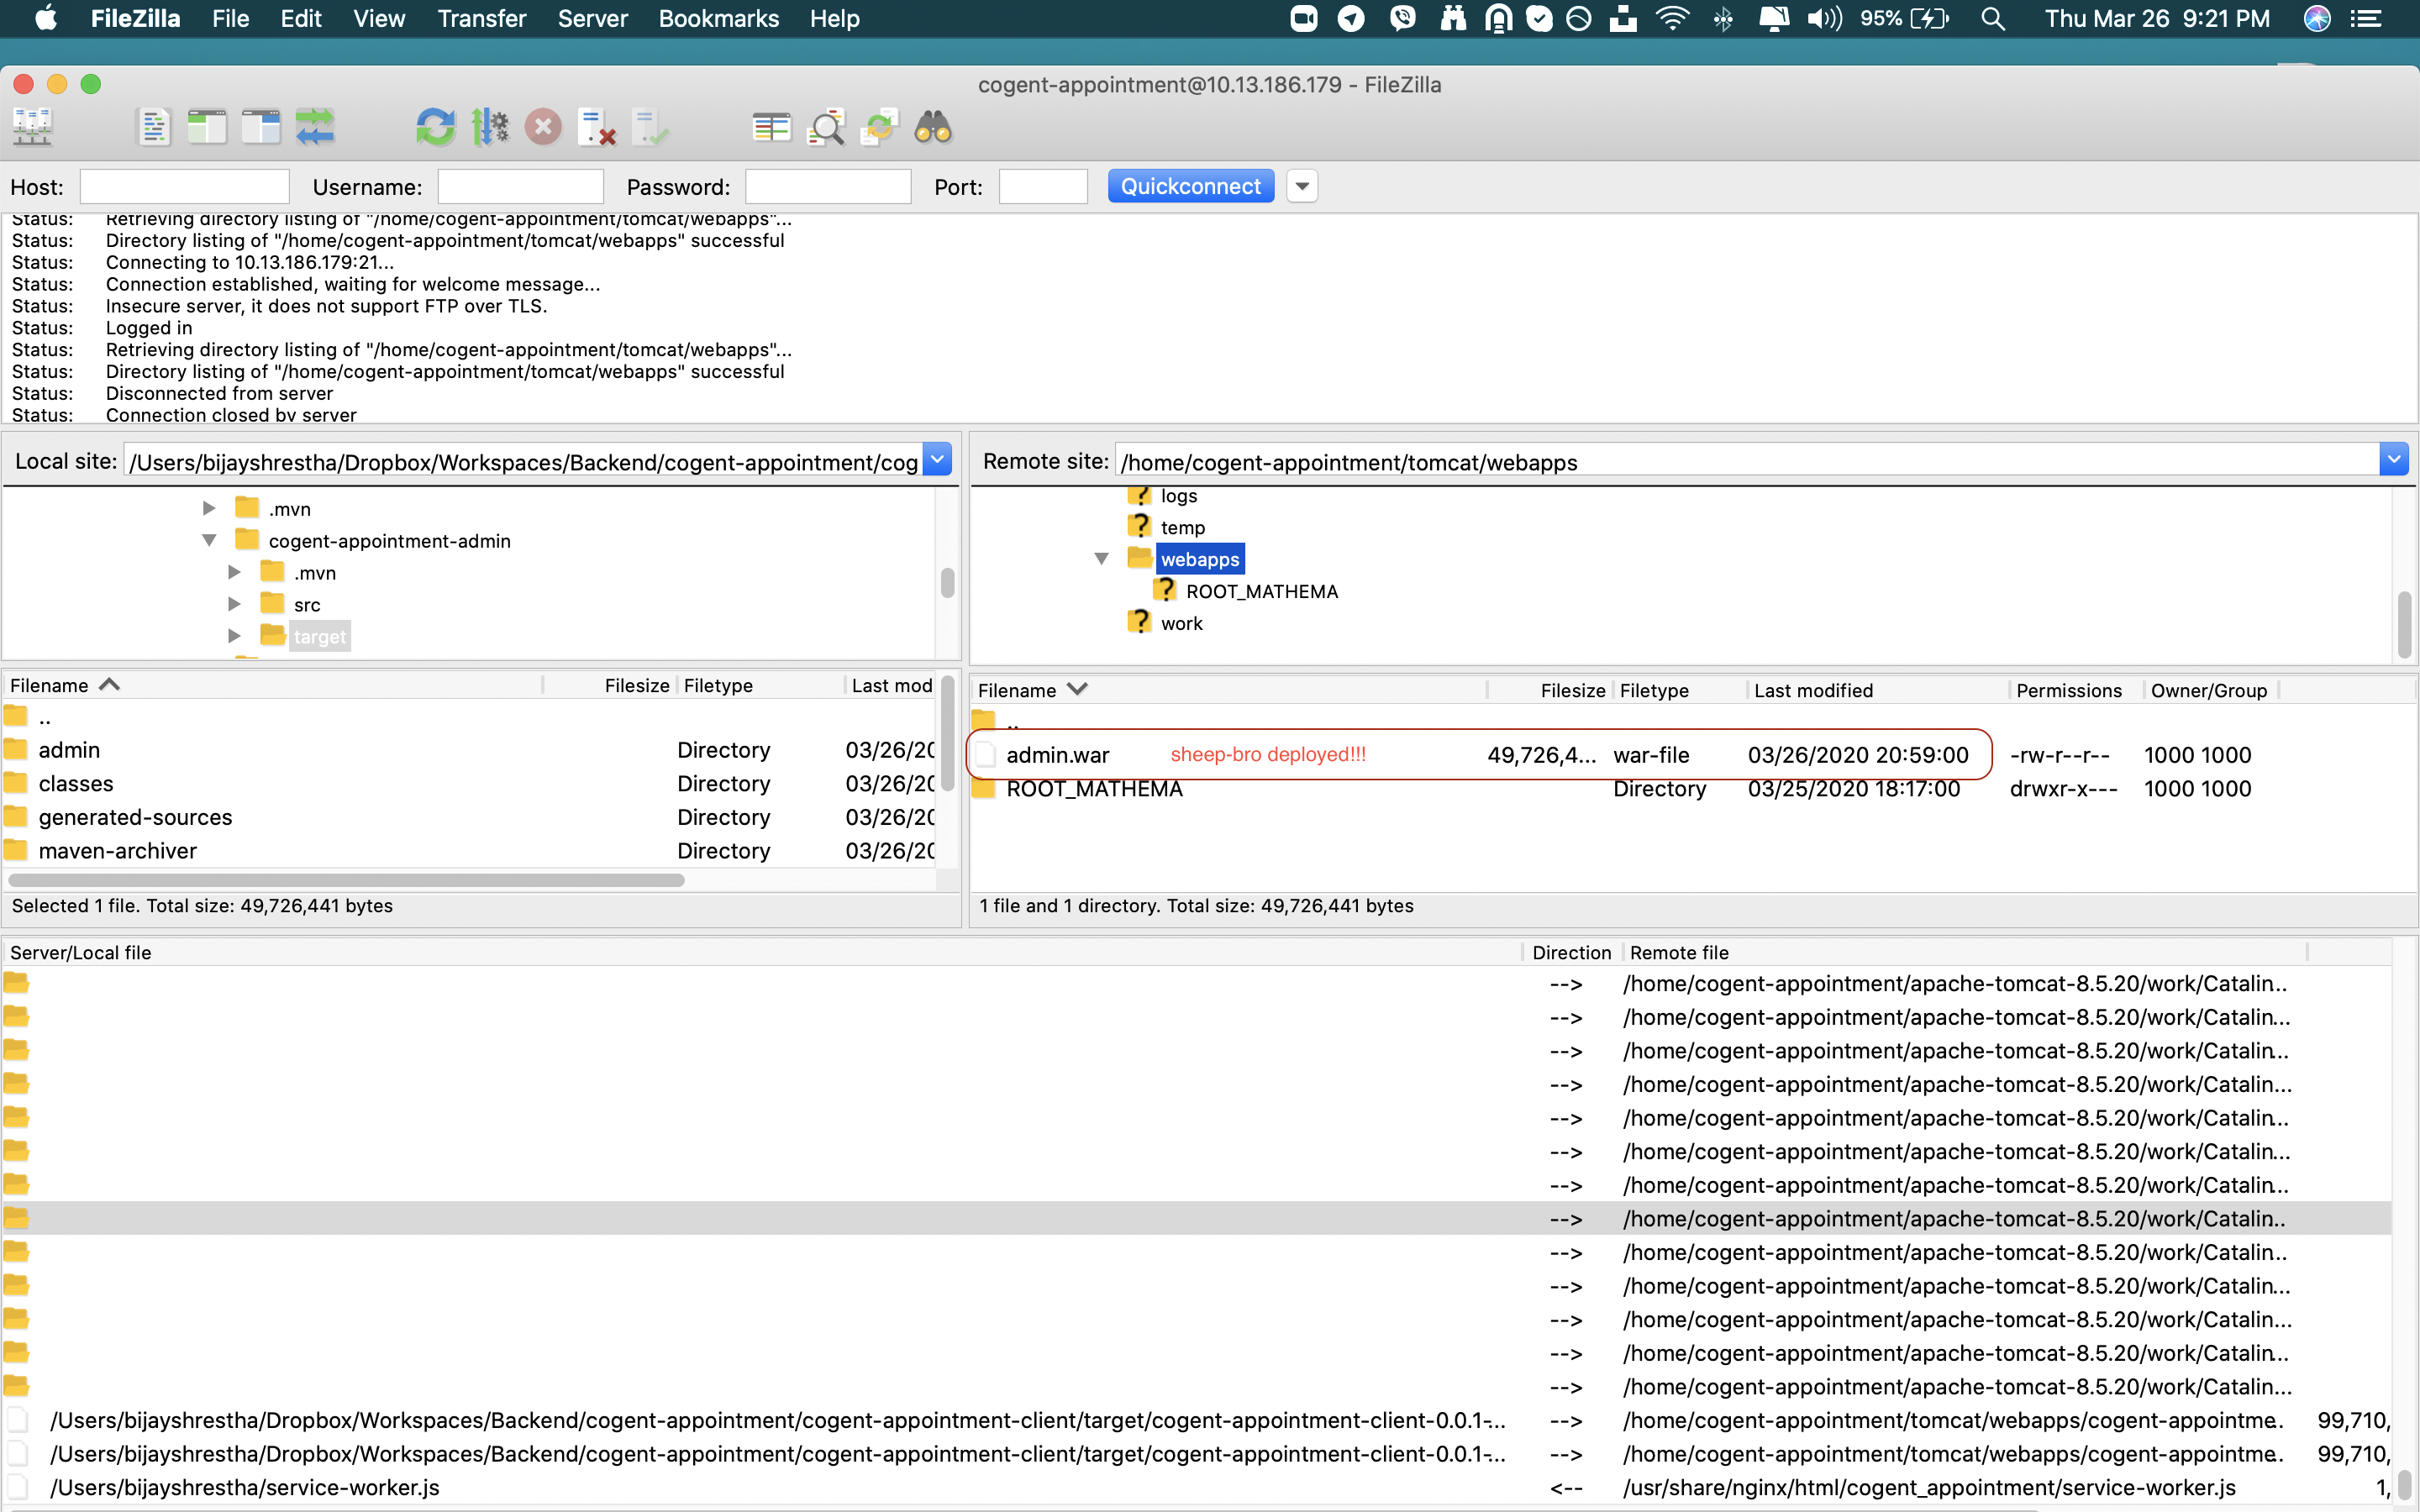Refresh the file and folder lists
Image resolution: width=2420 pixels, height=1512 pixels.
click(435, 127)
